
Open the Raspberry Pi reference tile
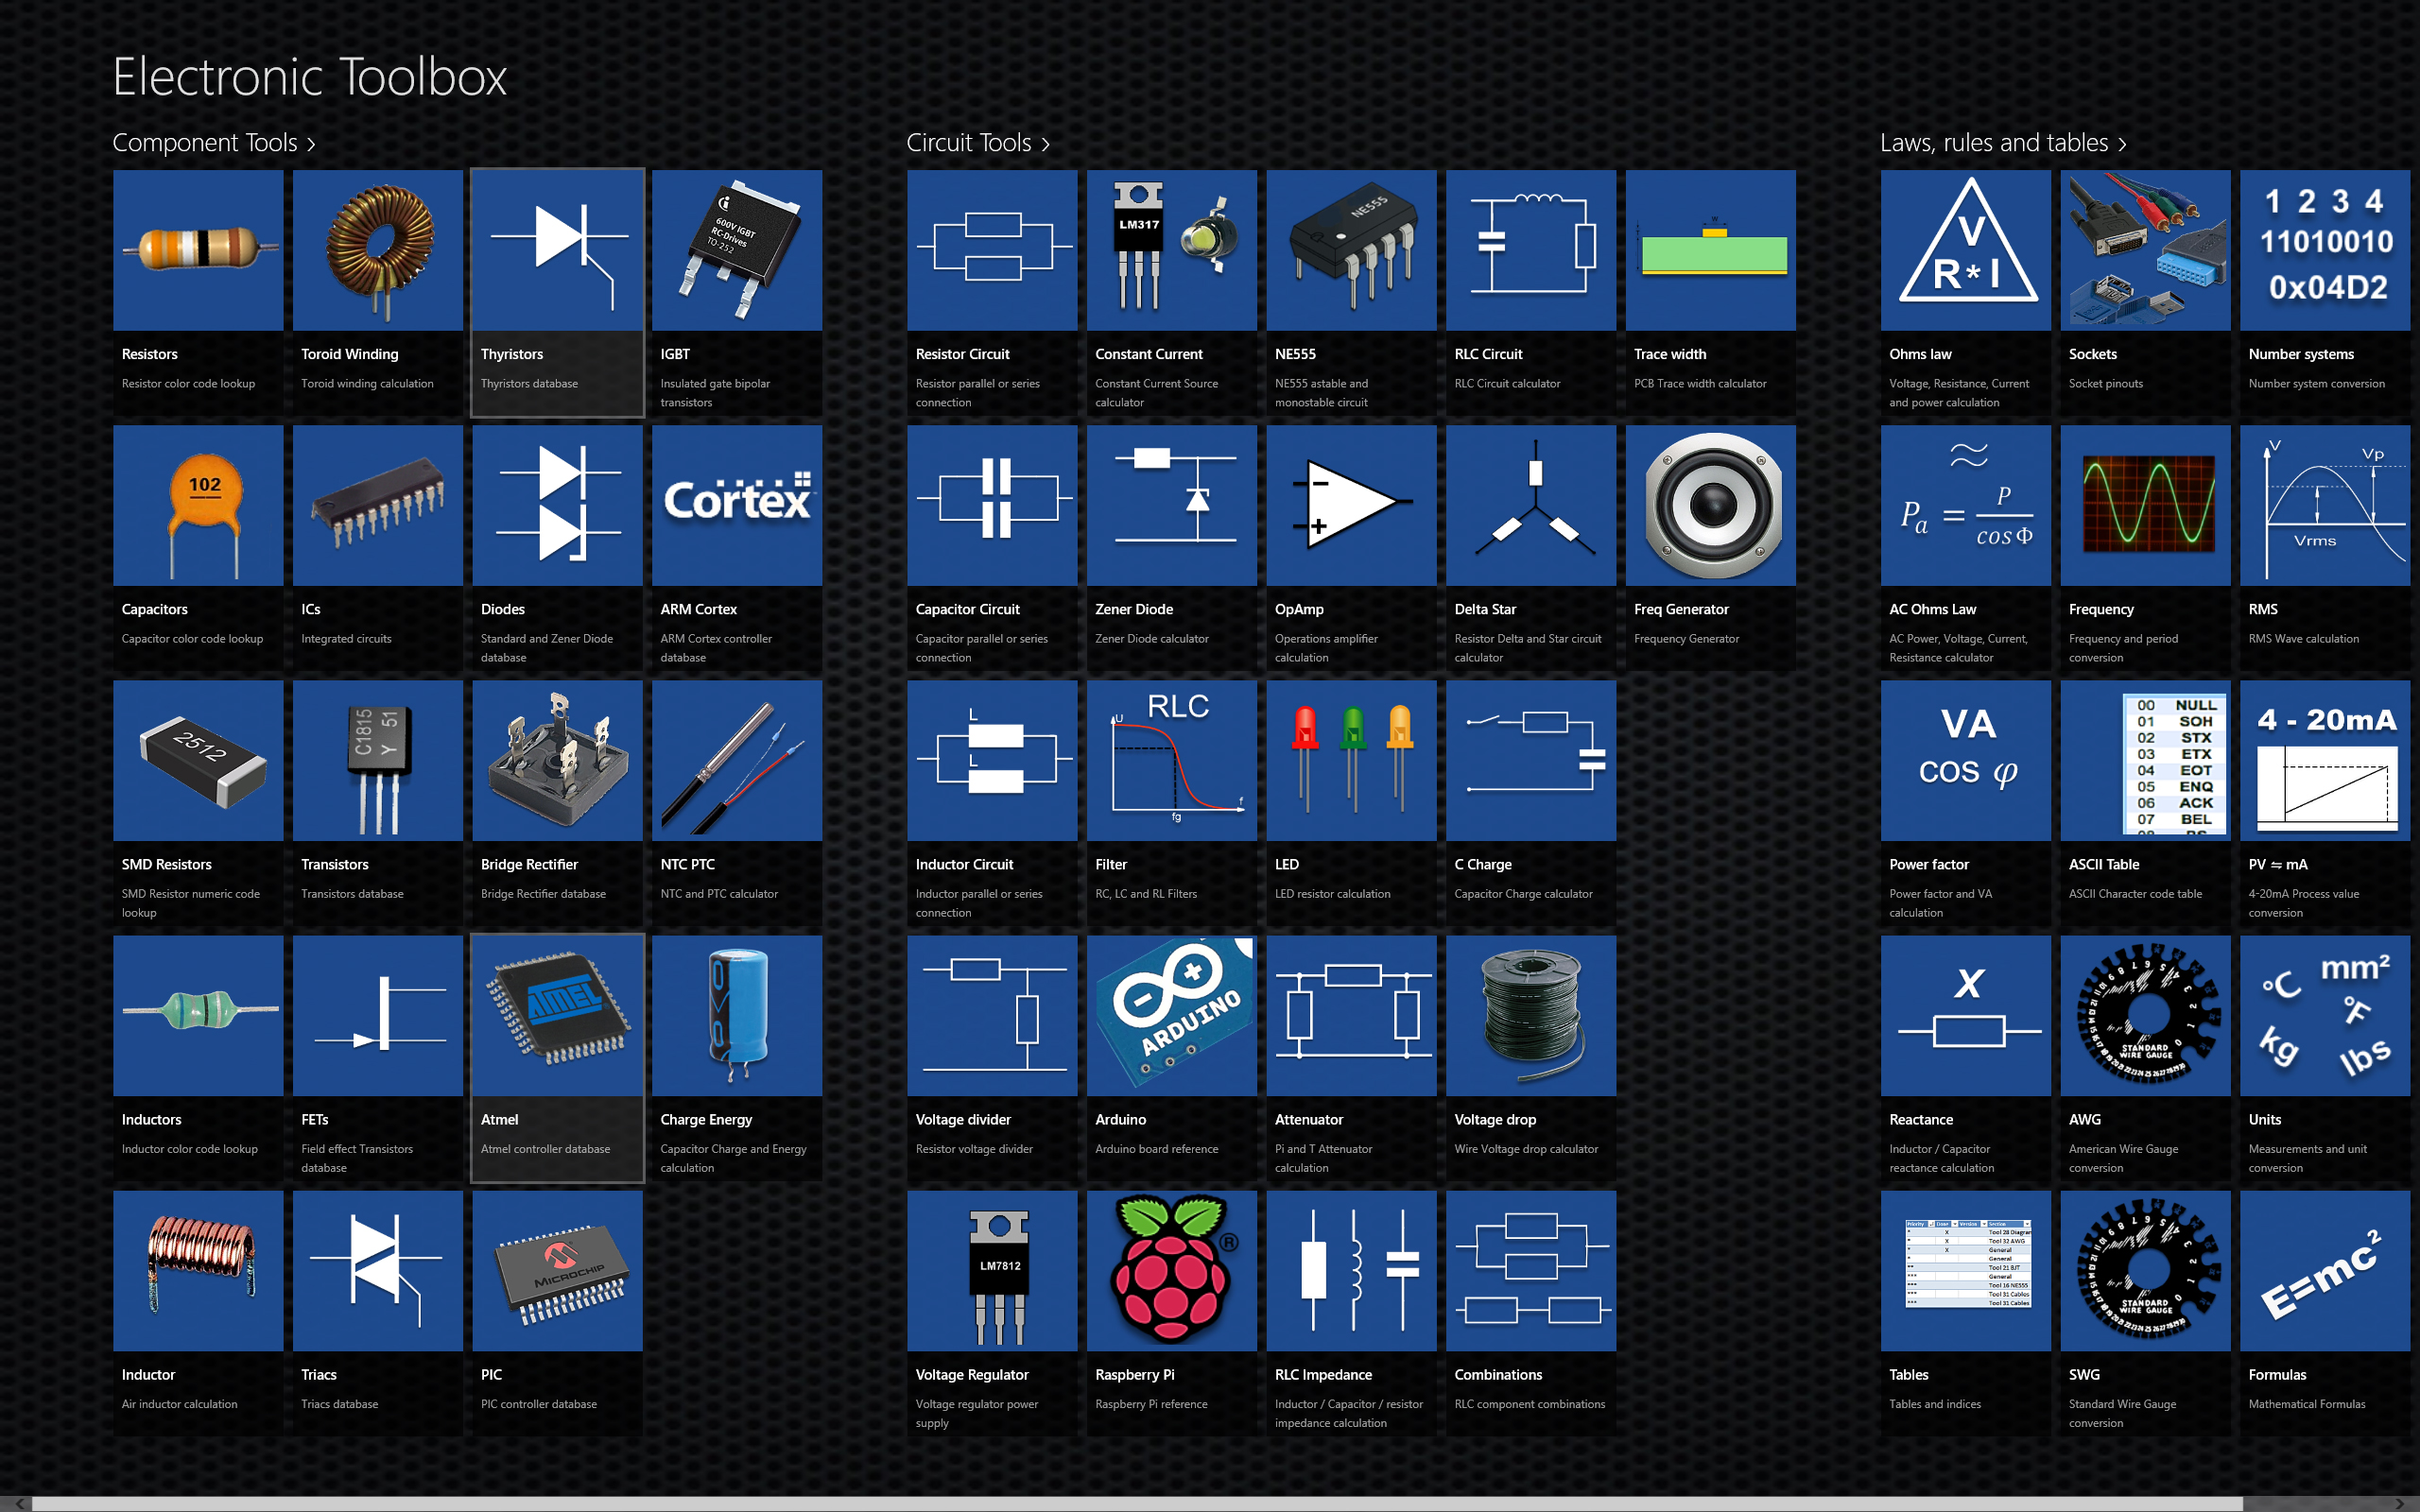(1171, 1270)
